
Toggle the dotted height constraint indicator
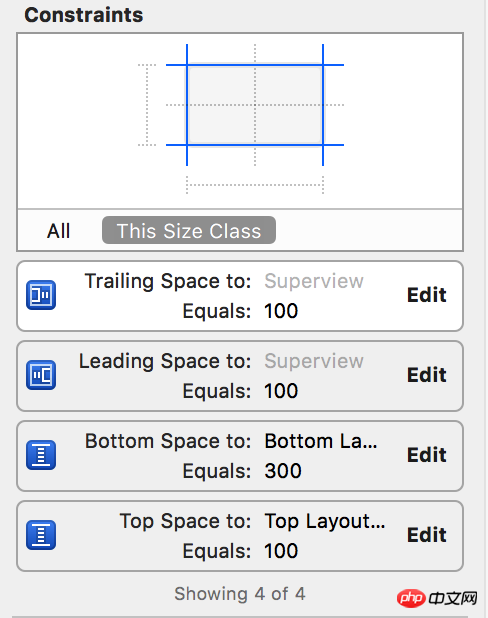point(147,105)
